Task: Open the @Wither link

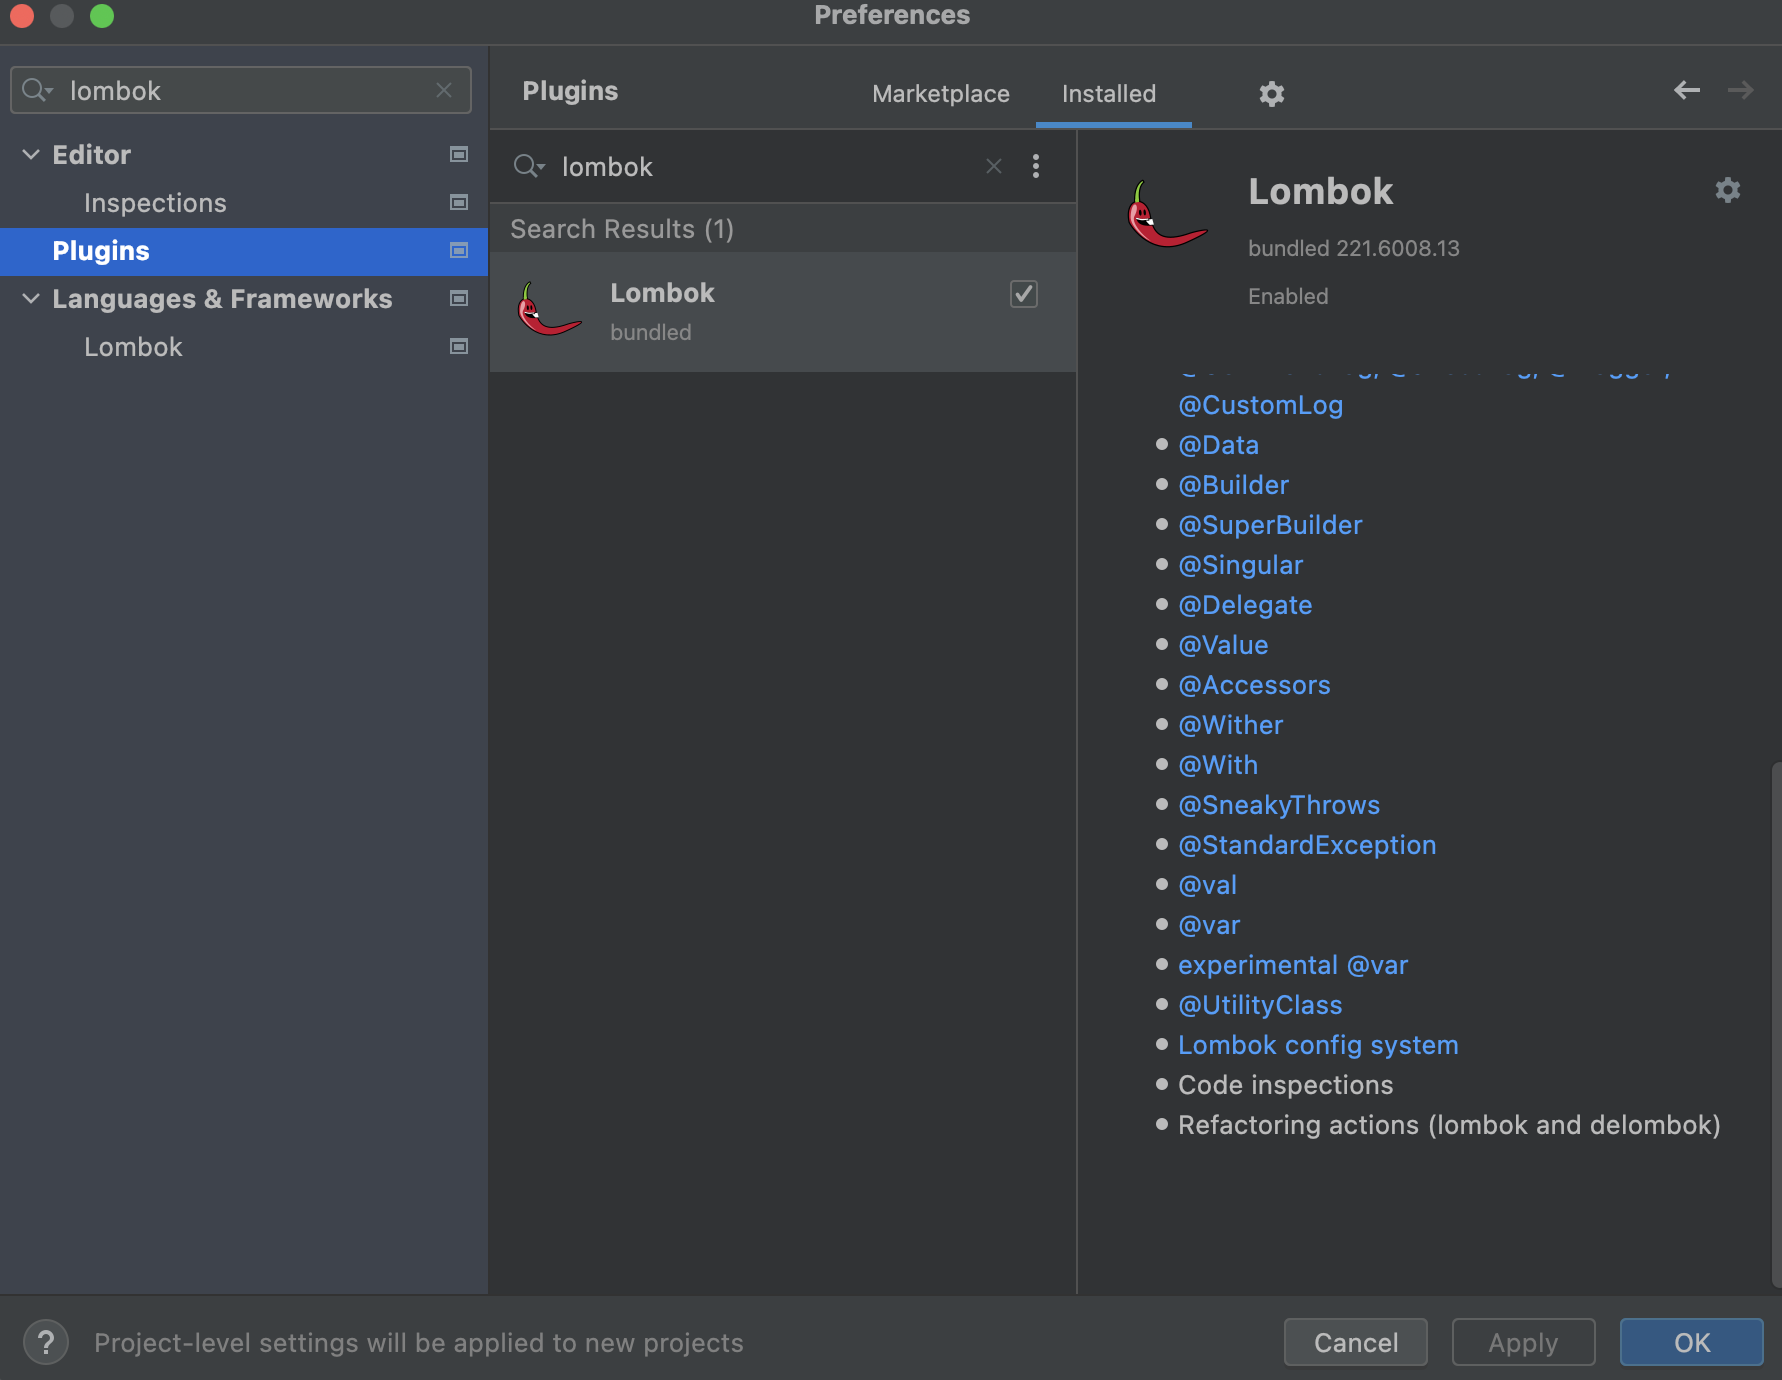Action: (x=1230, y=725)
